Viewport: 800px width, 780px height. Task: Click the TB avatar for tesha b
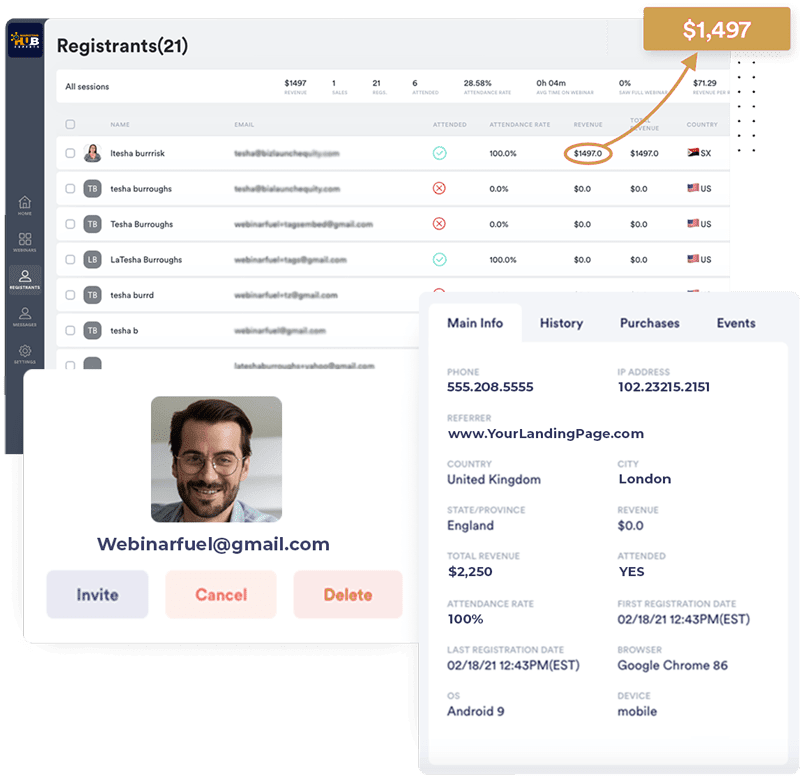click(92, 331)
